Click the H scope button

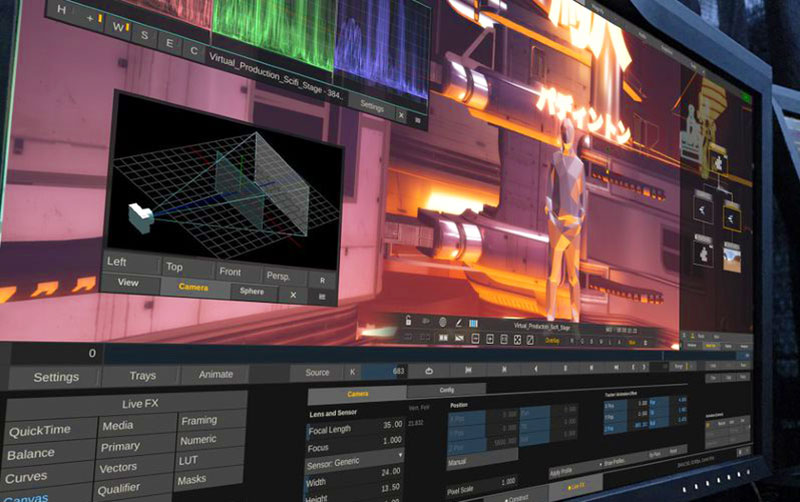pyautogui.click(x=63, y=9)
